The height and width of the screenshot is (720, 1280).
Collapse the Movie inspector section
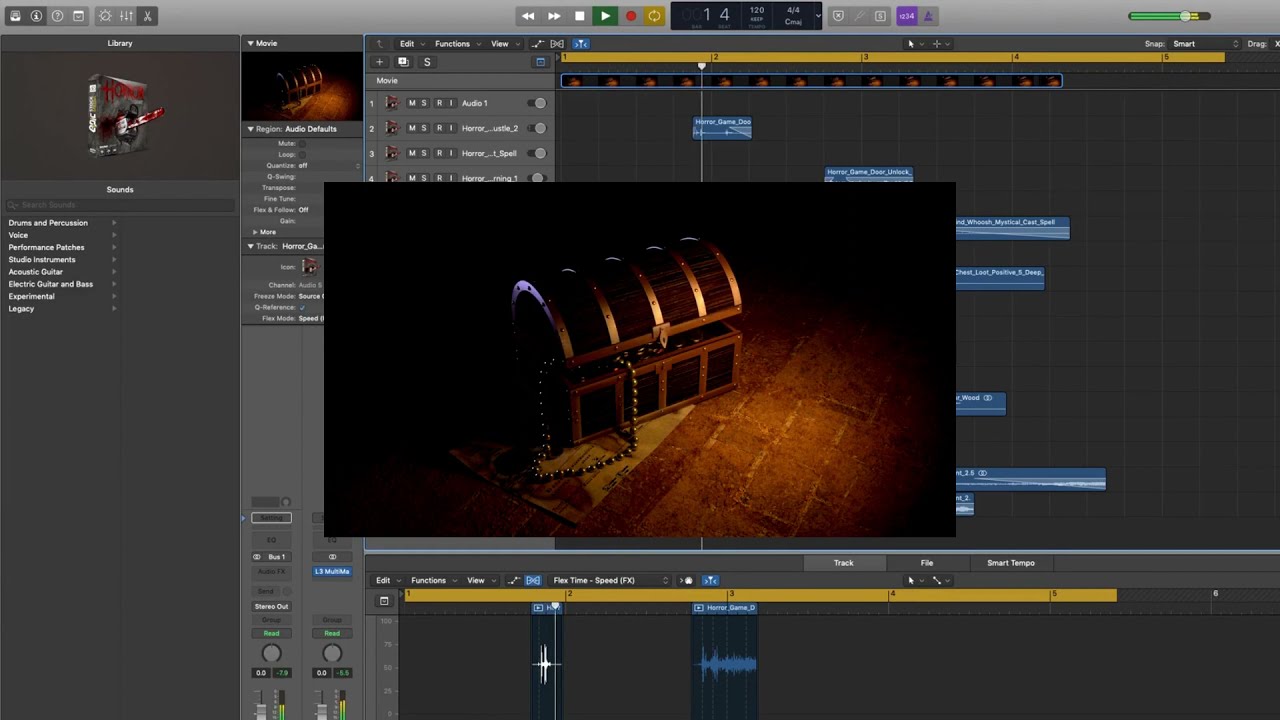click(251, 43)
